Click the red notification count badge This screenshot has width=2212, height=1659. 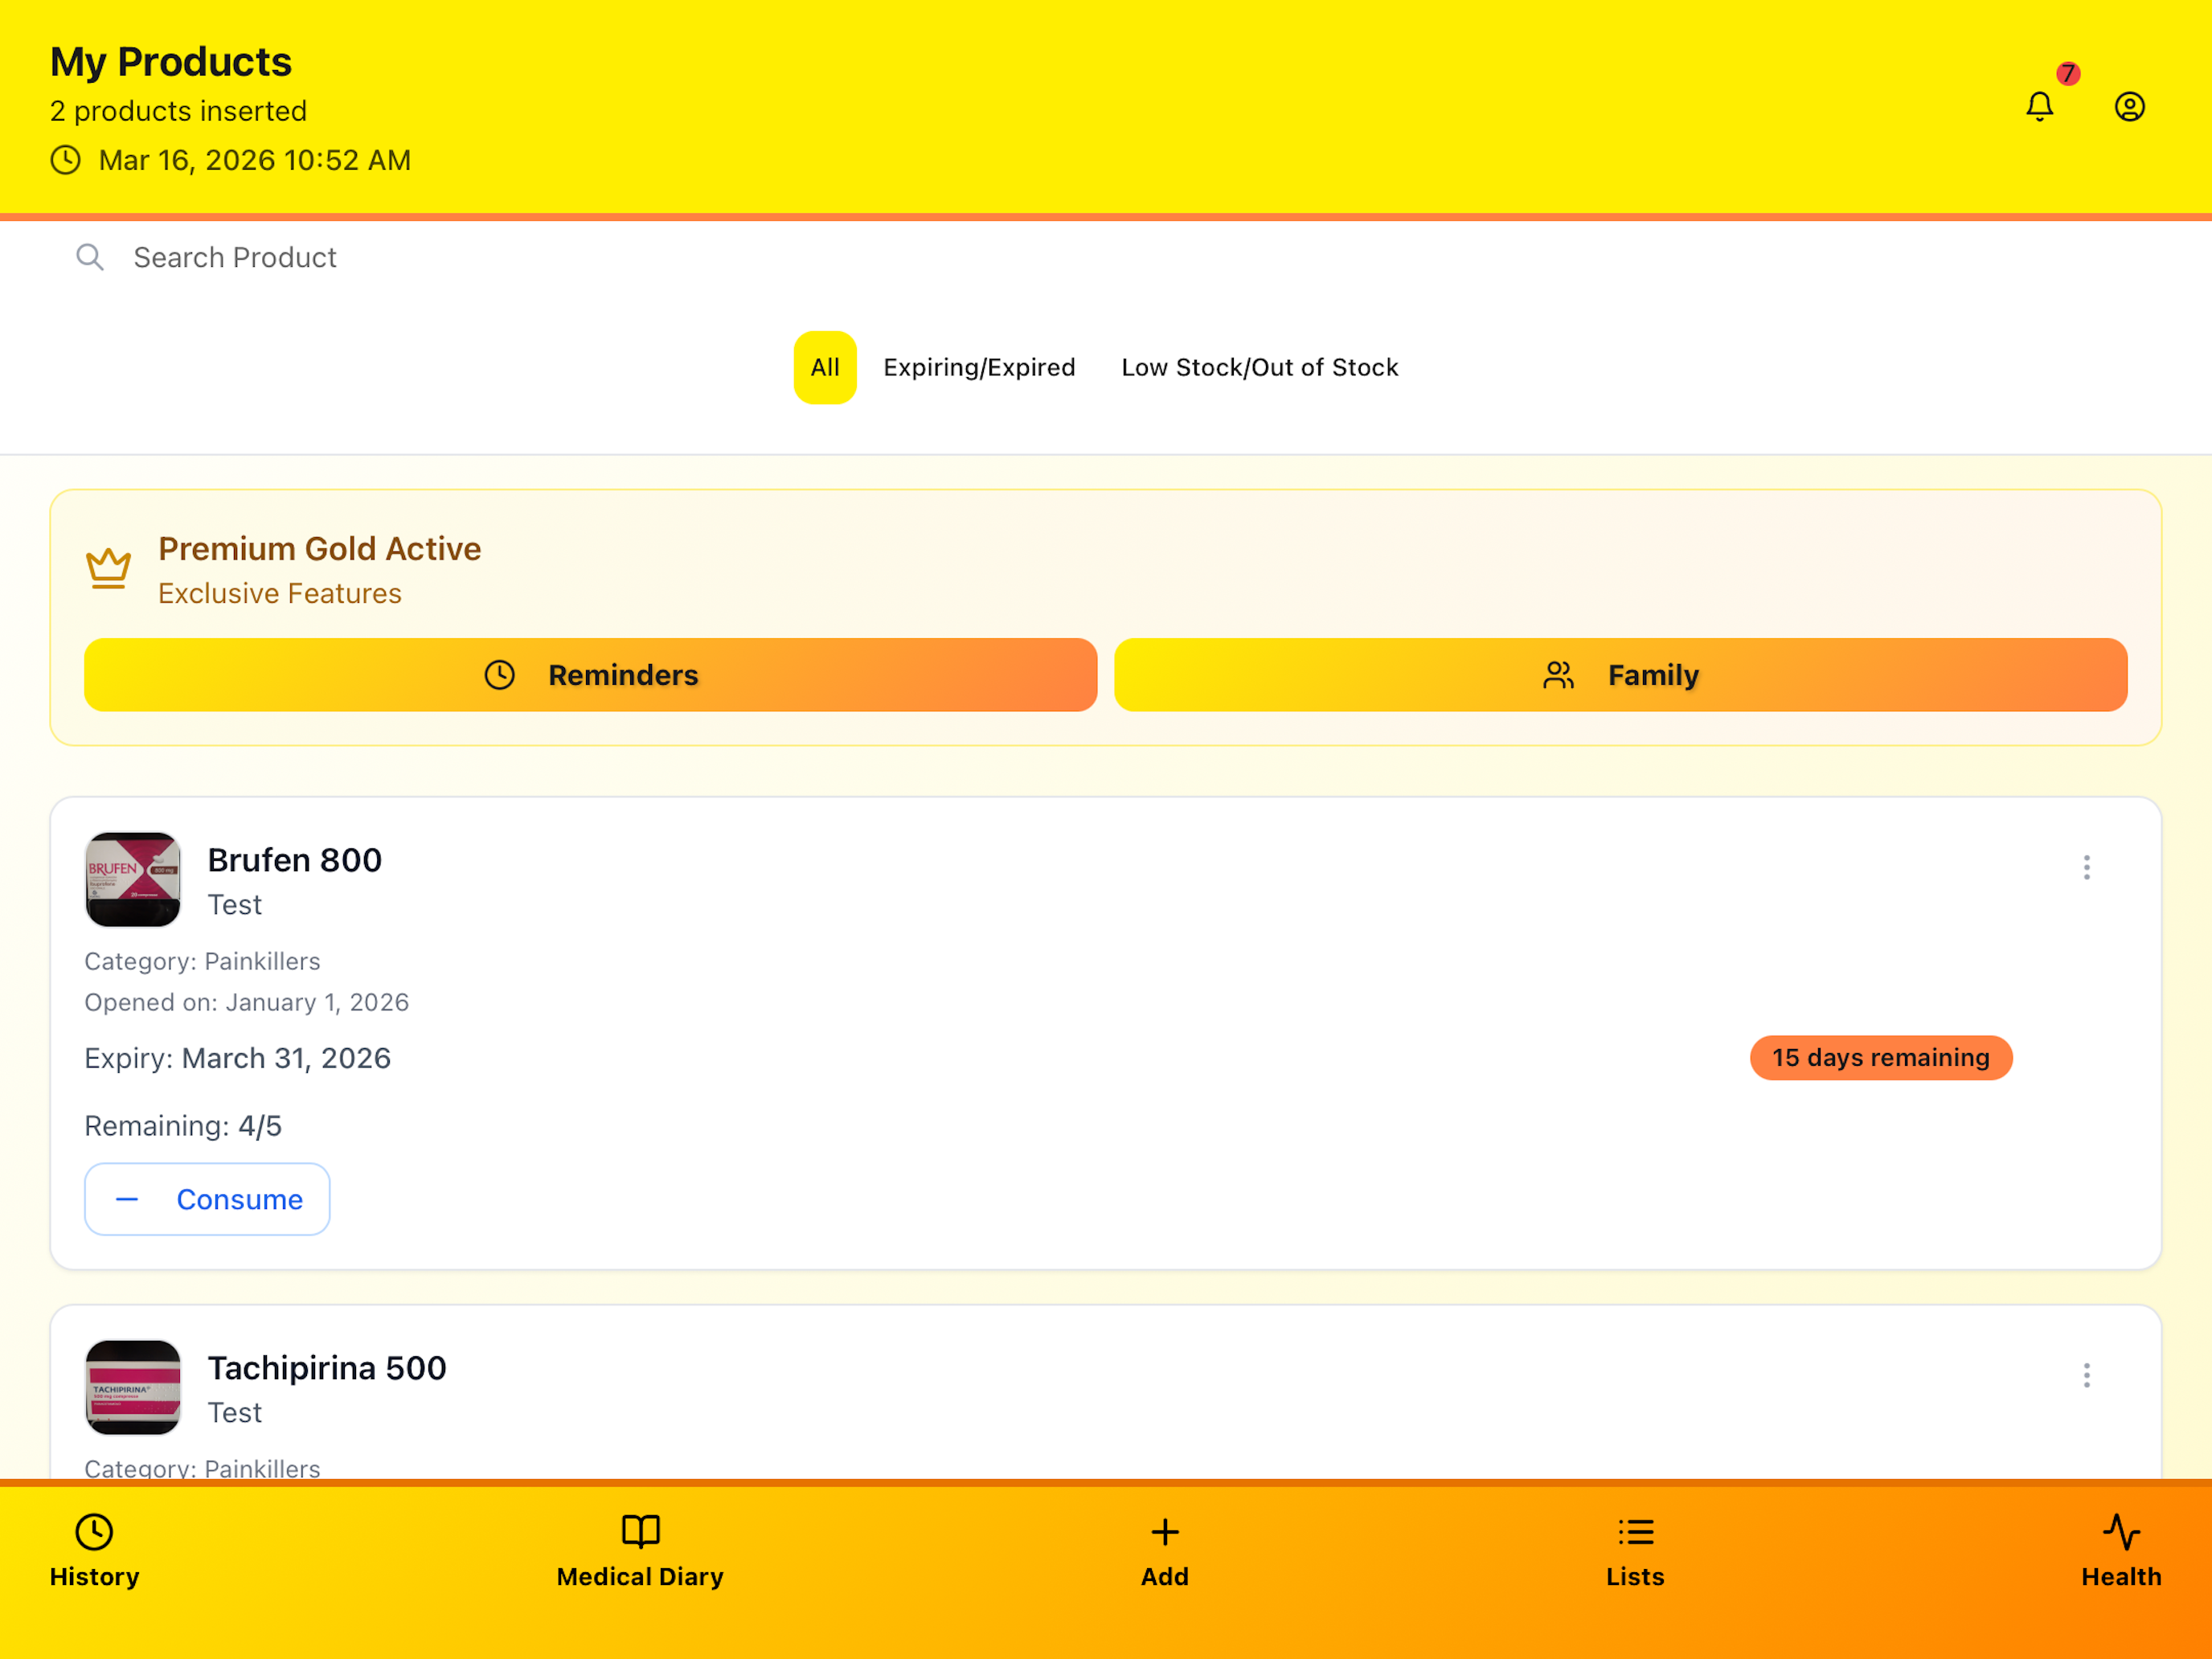coord(2068,74)
